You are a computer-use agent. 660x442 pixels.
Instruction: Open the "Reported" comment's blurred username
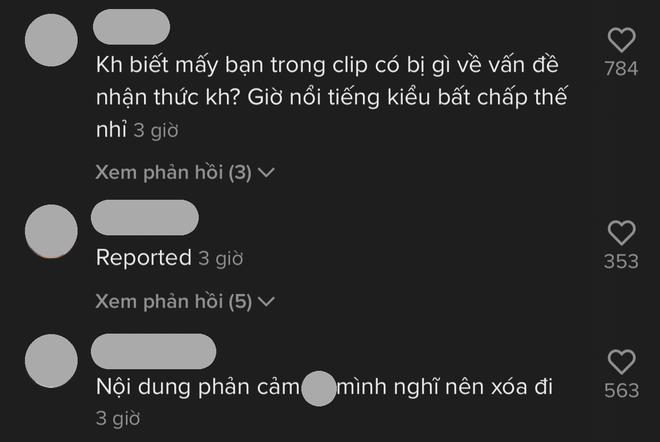145,218
